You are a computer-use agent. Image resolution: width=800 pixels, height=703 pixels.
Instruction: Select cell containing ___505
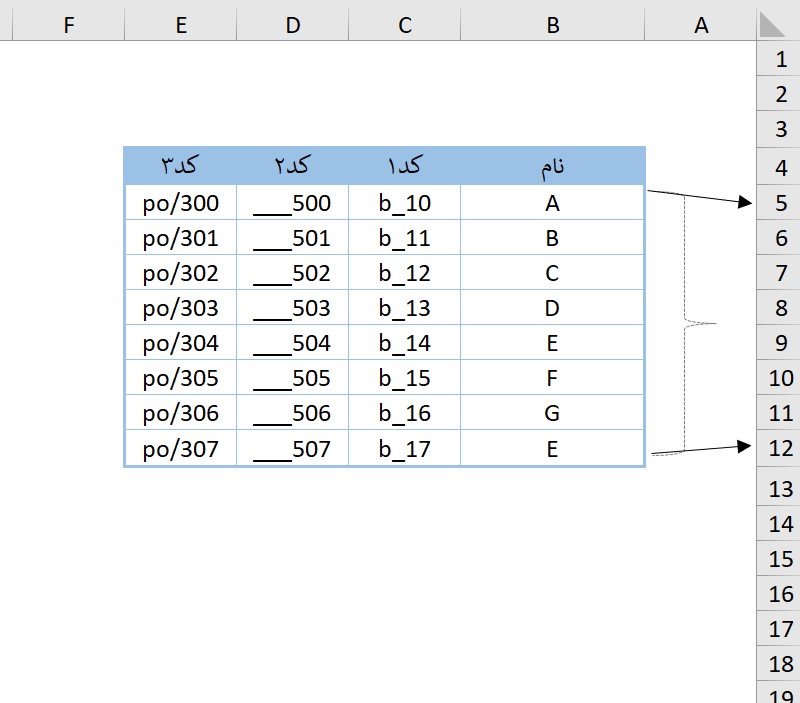(292, 378)
